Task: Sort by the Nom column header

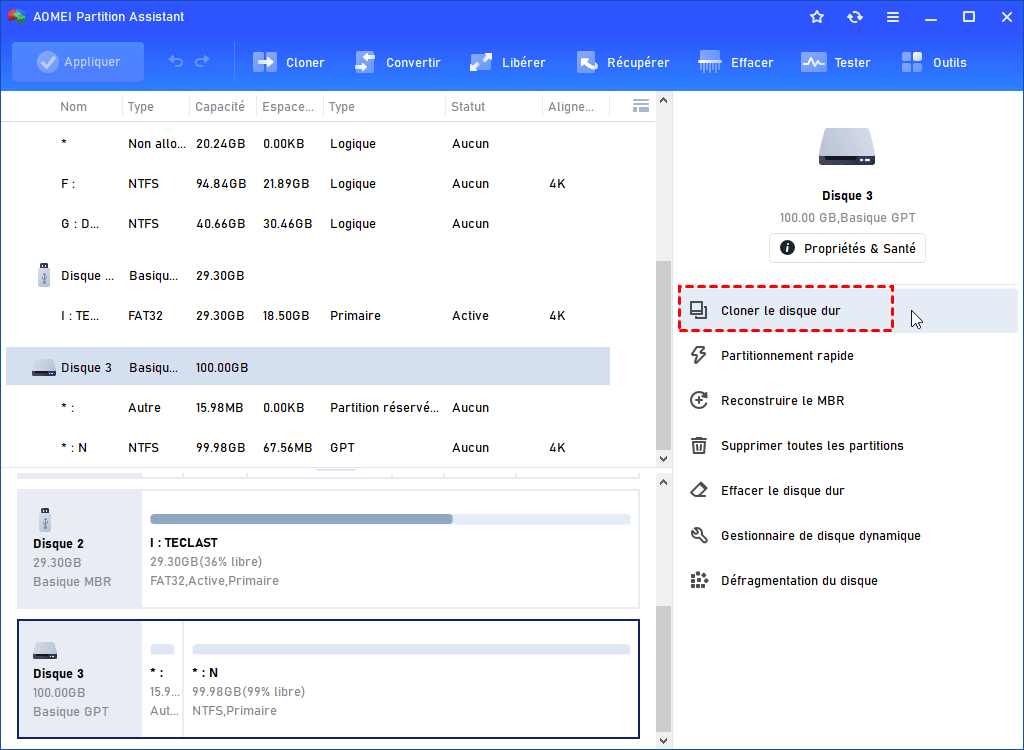Action: tap(73, 106)
